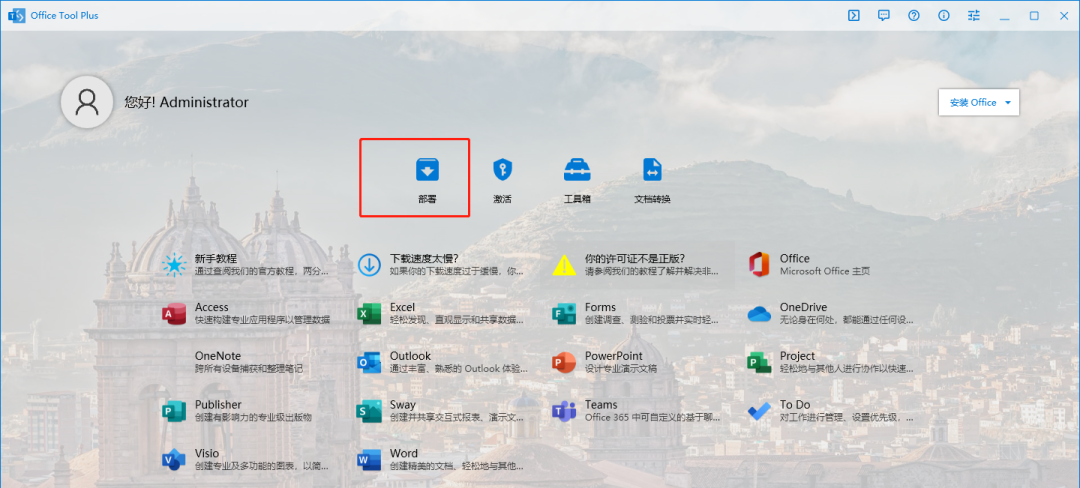Launch the Outlook app icon
The height and width of the screenshot is (488, 1080).
click(x=369, y=363)
